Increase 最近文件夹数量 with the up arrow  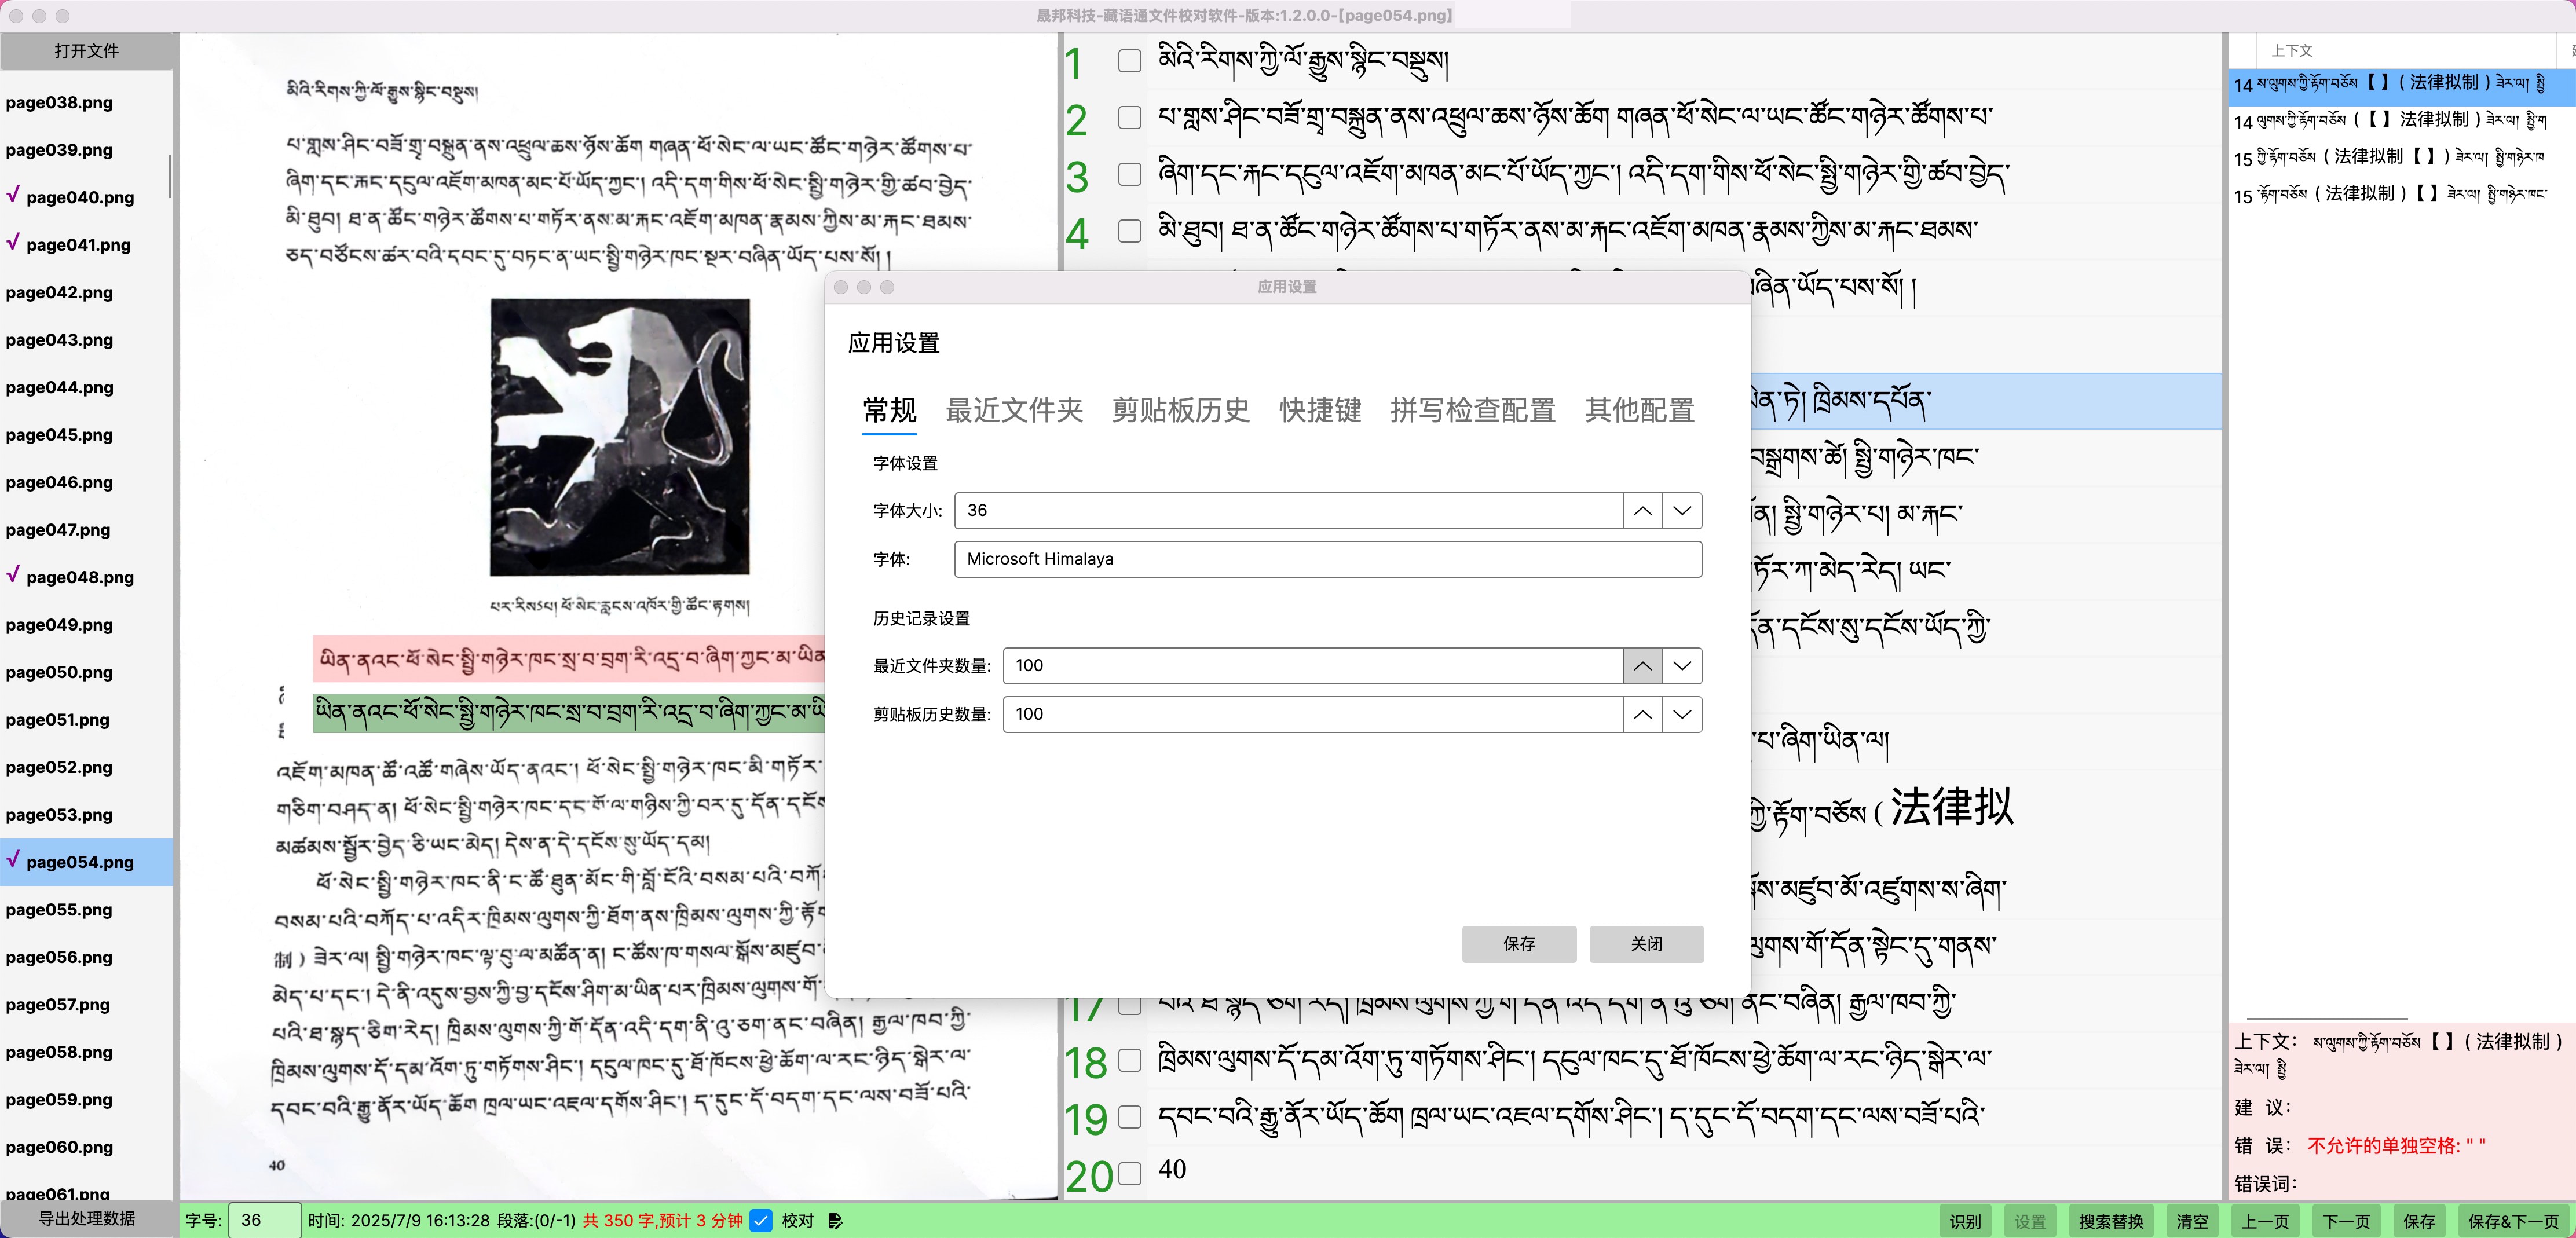[1642, 666]
